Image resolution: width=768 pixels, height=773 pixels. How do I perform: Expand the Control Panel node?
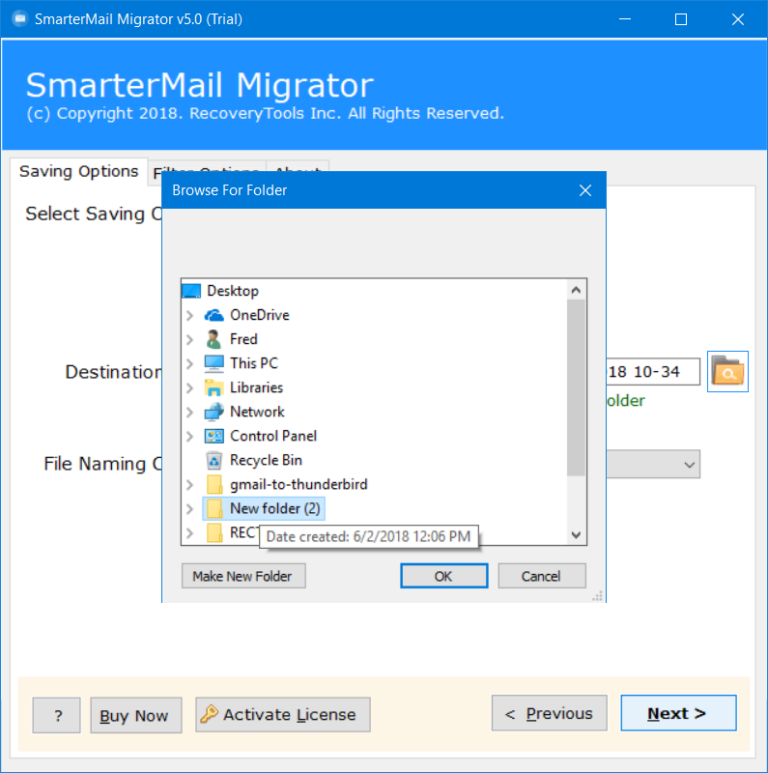point(190,436)
